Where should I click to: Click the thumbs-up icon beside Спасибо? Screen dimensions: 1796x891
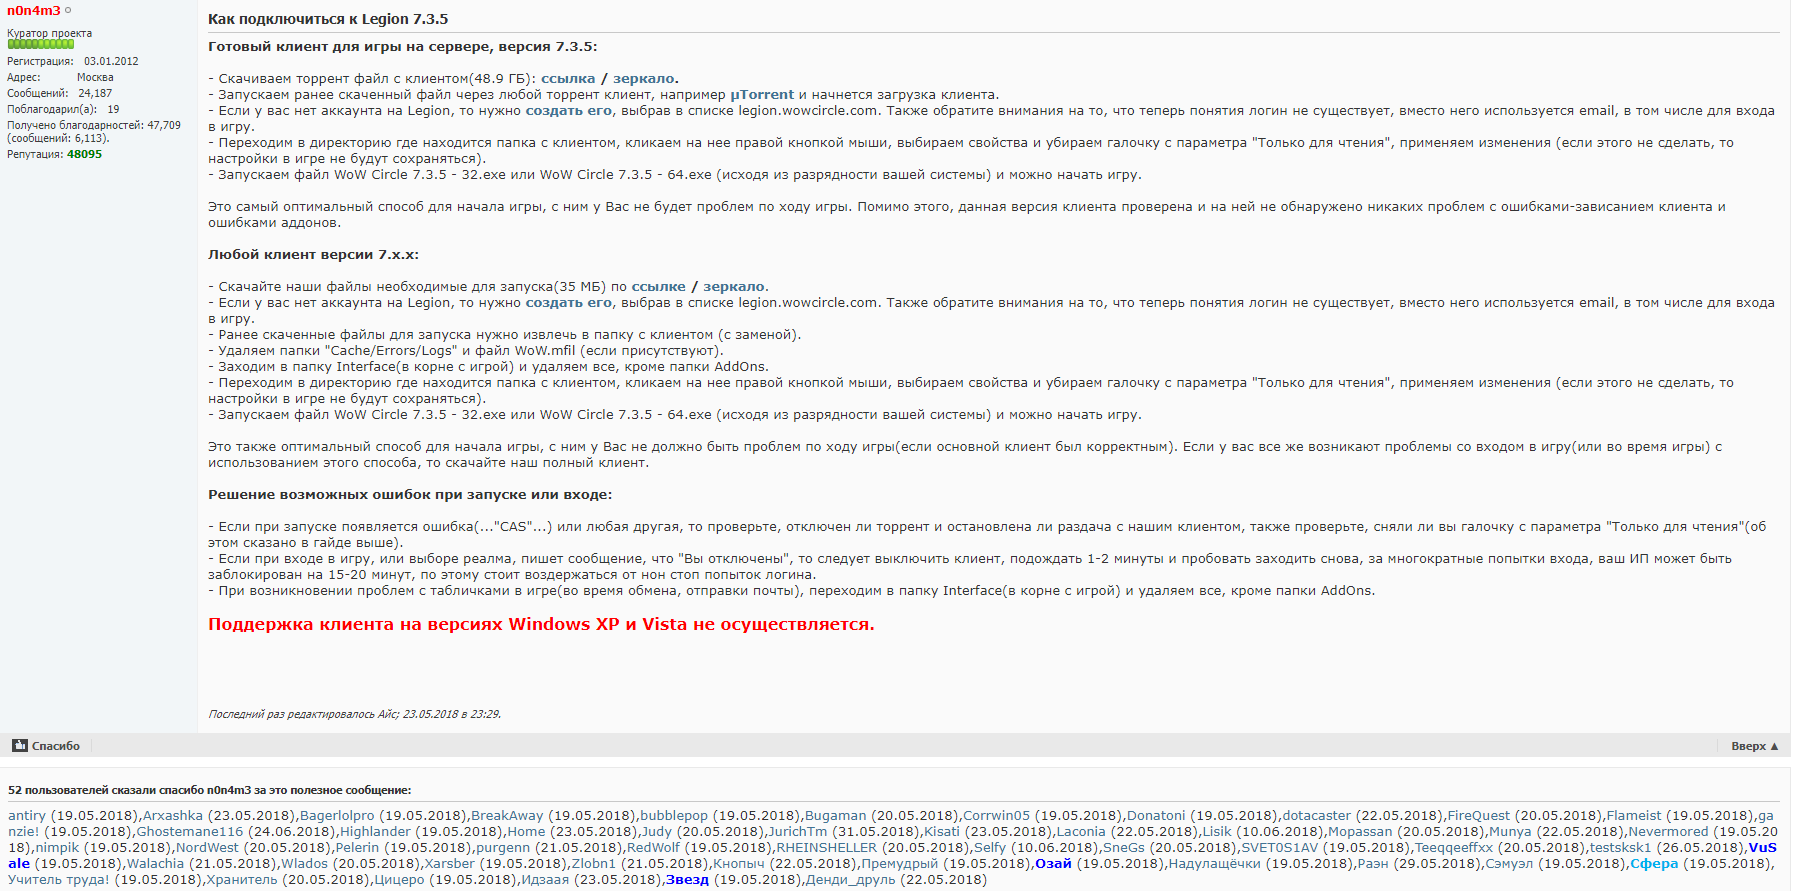click(20, 746)
